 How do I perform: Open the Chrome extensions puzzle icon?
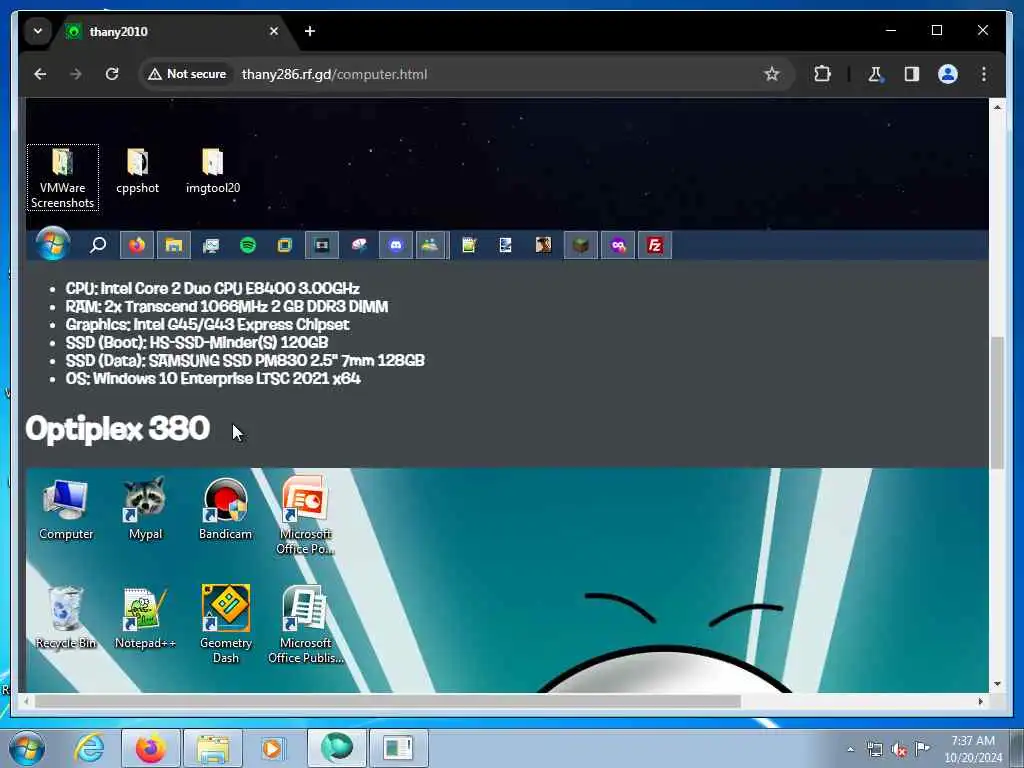click(x=822, y=74)
